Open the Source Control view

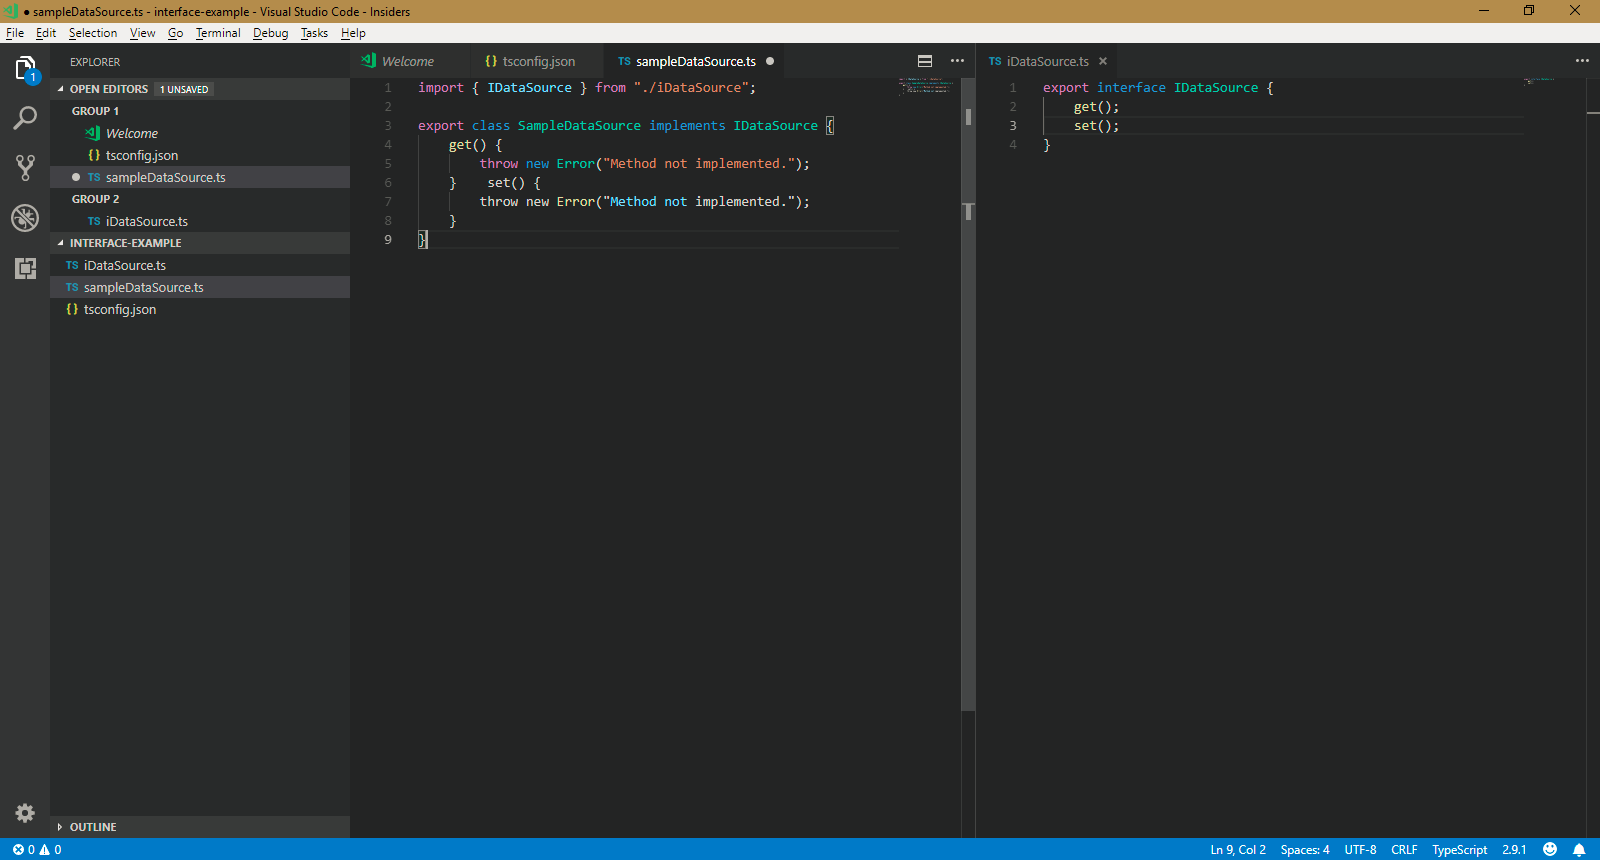(x=25, y=167)
